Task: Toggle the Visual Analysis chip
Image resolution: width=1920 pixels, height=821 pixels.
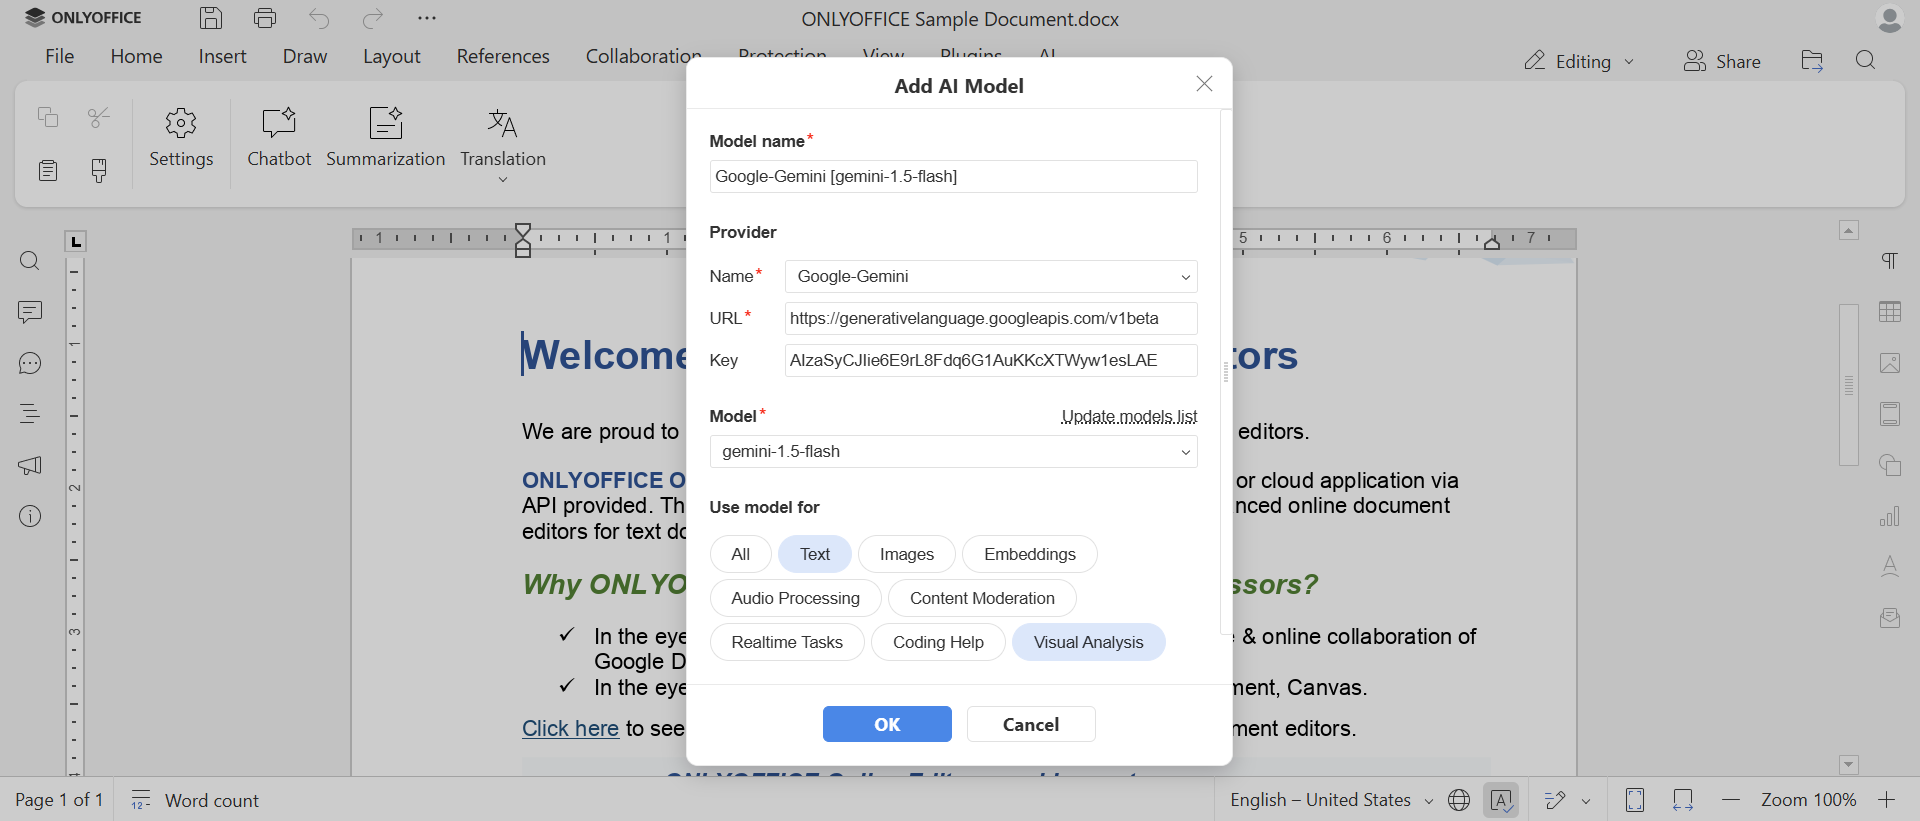Action: coord(1088,642)
